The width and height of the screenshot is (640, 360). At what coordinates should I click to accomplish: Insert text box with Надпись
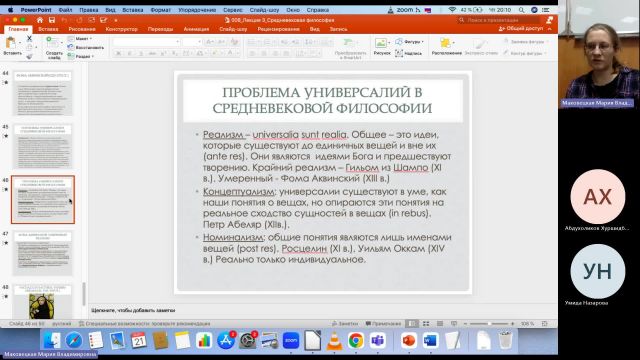(409, 53)
